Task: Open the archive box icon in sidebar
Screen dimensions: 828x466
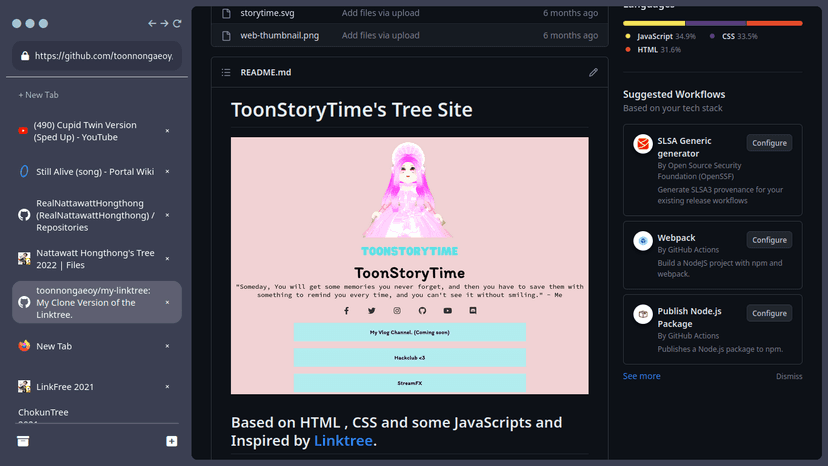Action: [x=23, y=441]
